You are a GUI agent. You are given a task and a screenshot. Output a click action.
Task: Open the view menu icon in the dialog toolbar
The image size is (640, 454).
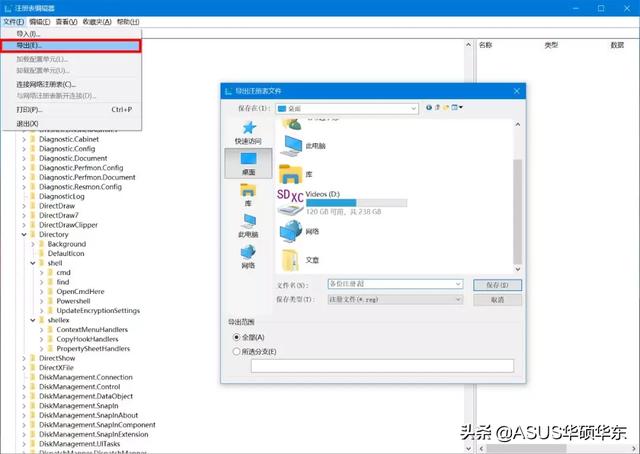pos(457,107)
